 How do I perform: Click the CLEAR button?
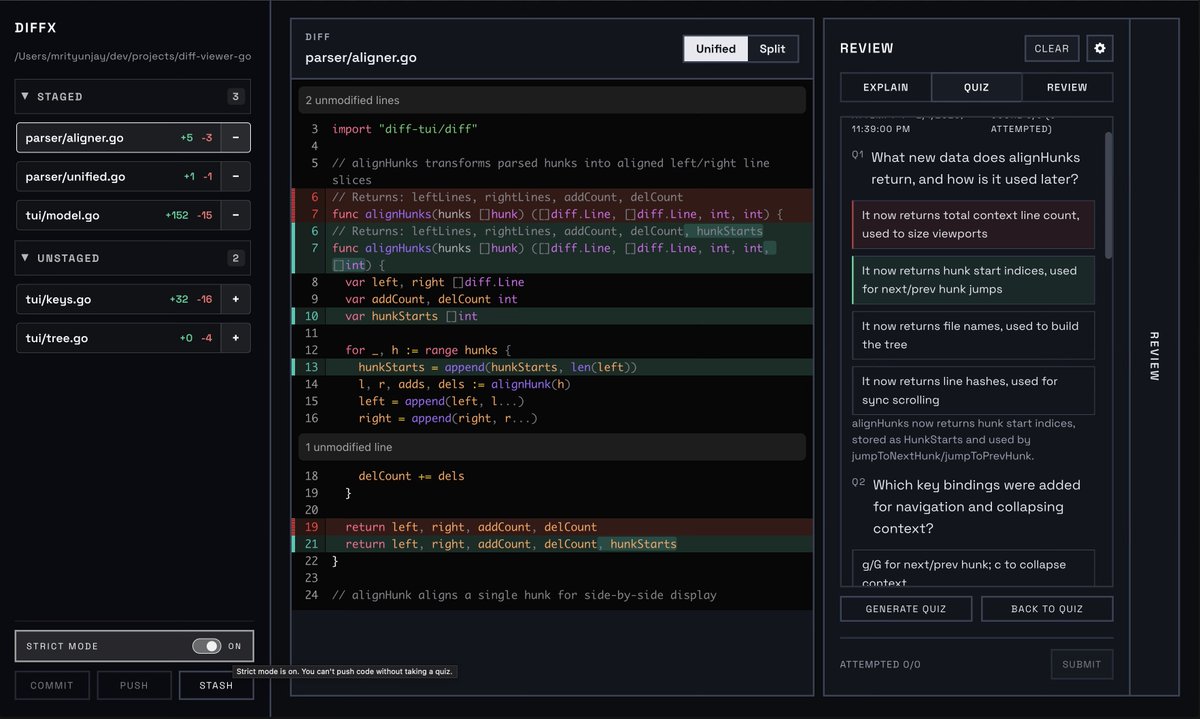coord(1052,48)
